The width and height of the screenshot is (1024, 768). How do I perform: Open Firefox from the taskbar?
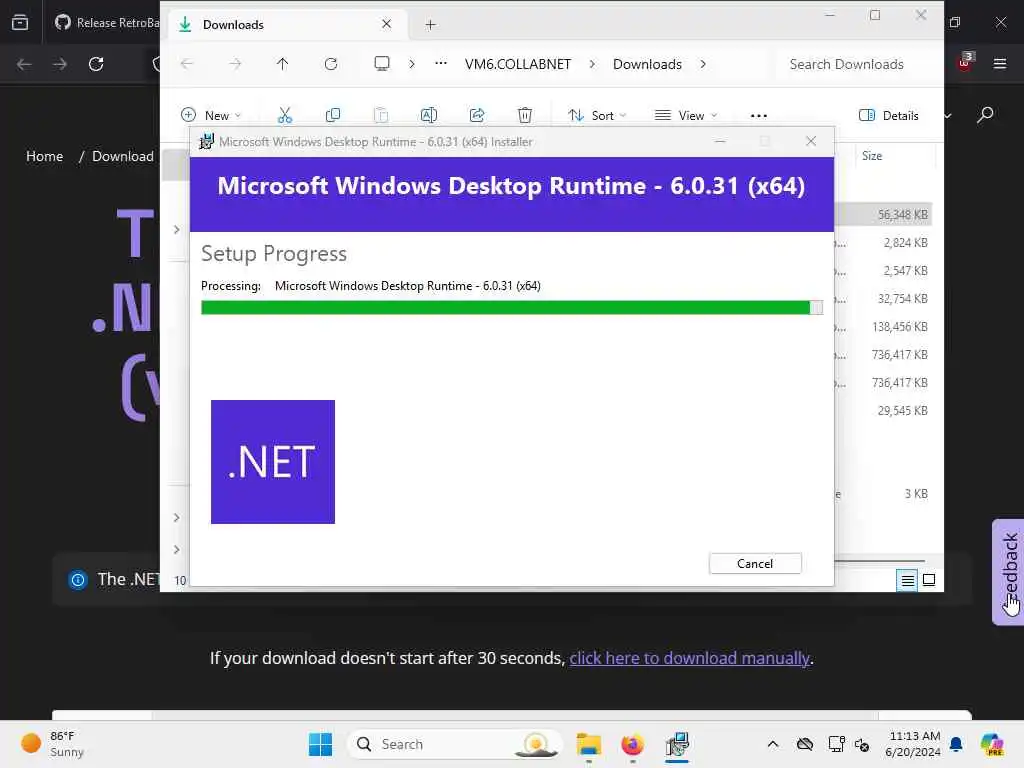[632, 744]
